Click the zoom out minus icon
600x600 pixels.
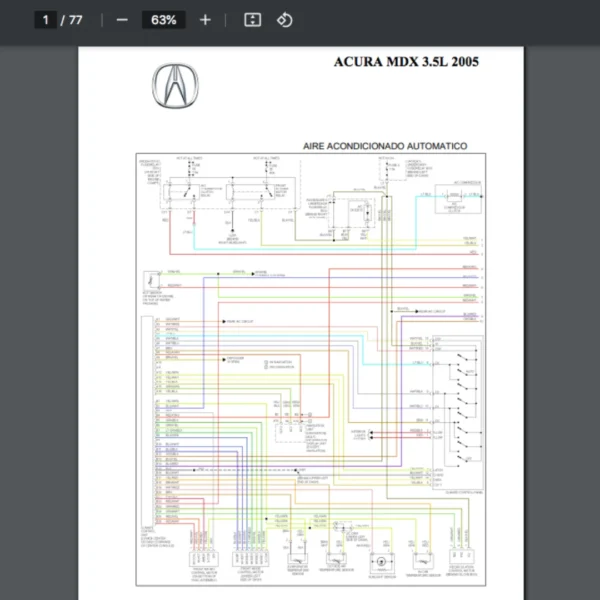(122, 20)
